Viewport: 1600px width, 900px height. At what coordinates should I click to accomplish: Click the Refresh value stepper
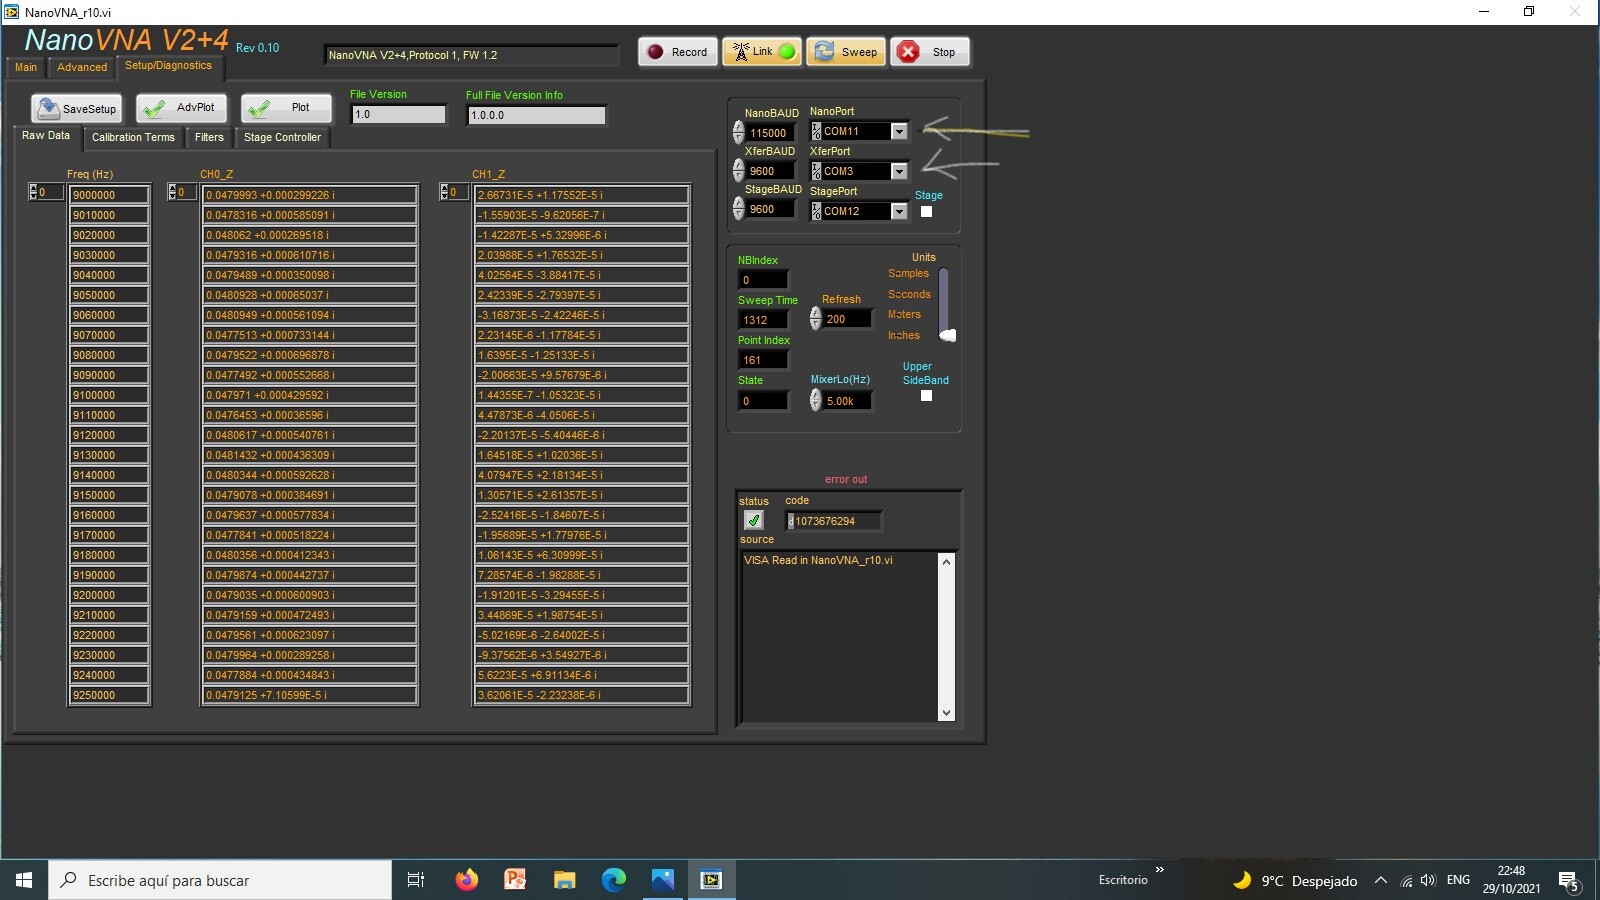click(815, 318)
